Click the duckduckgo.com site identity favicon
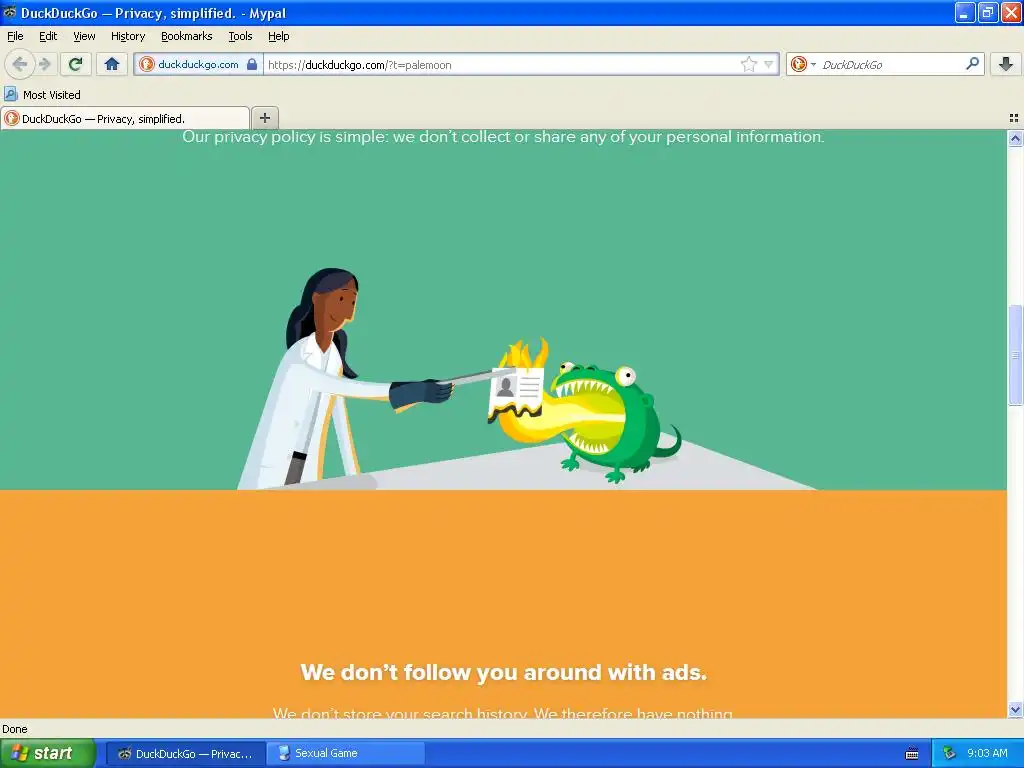The height and width of the screenshot is (768, 1024). coord(147,64)
